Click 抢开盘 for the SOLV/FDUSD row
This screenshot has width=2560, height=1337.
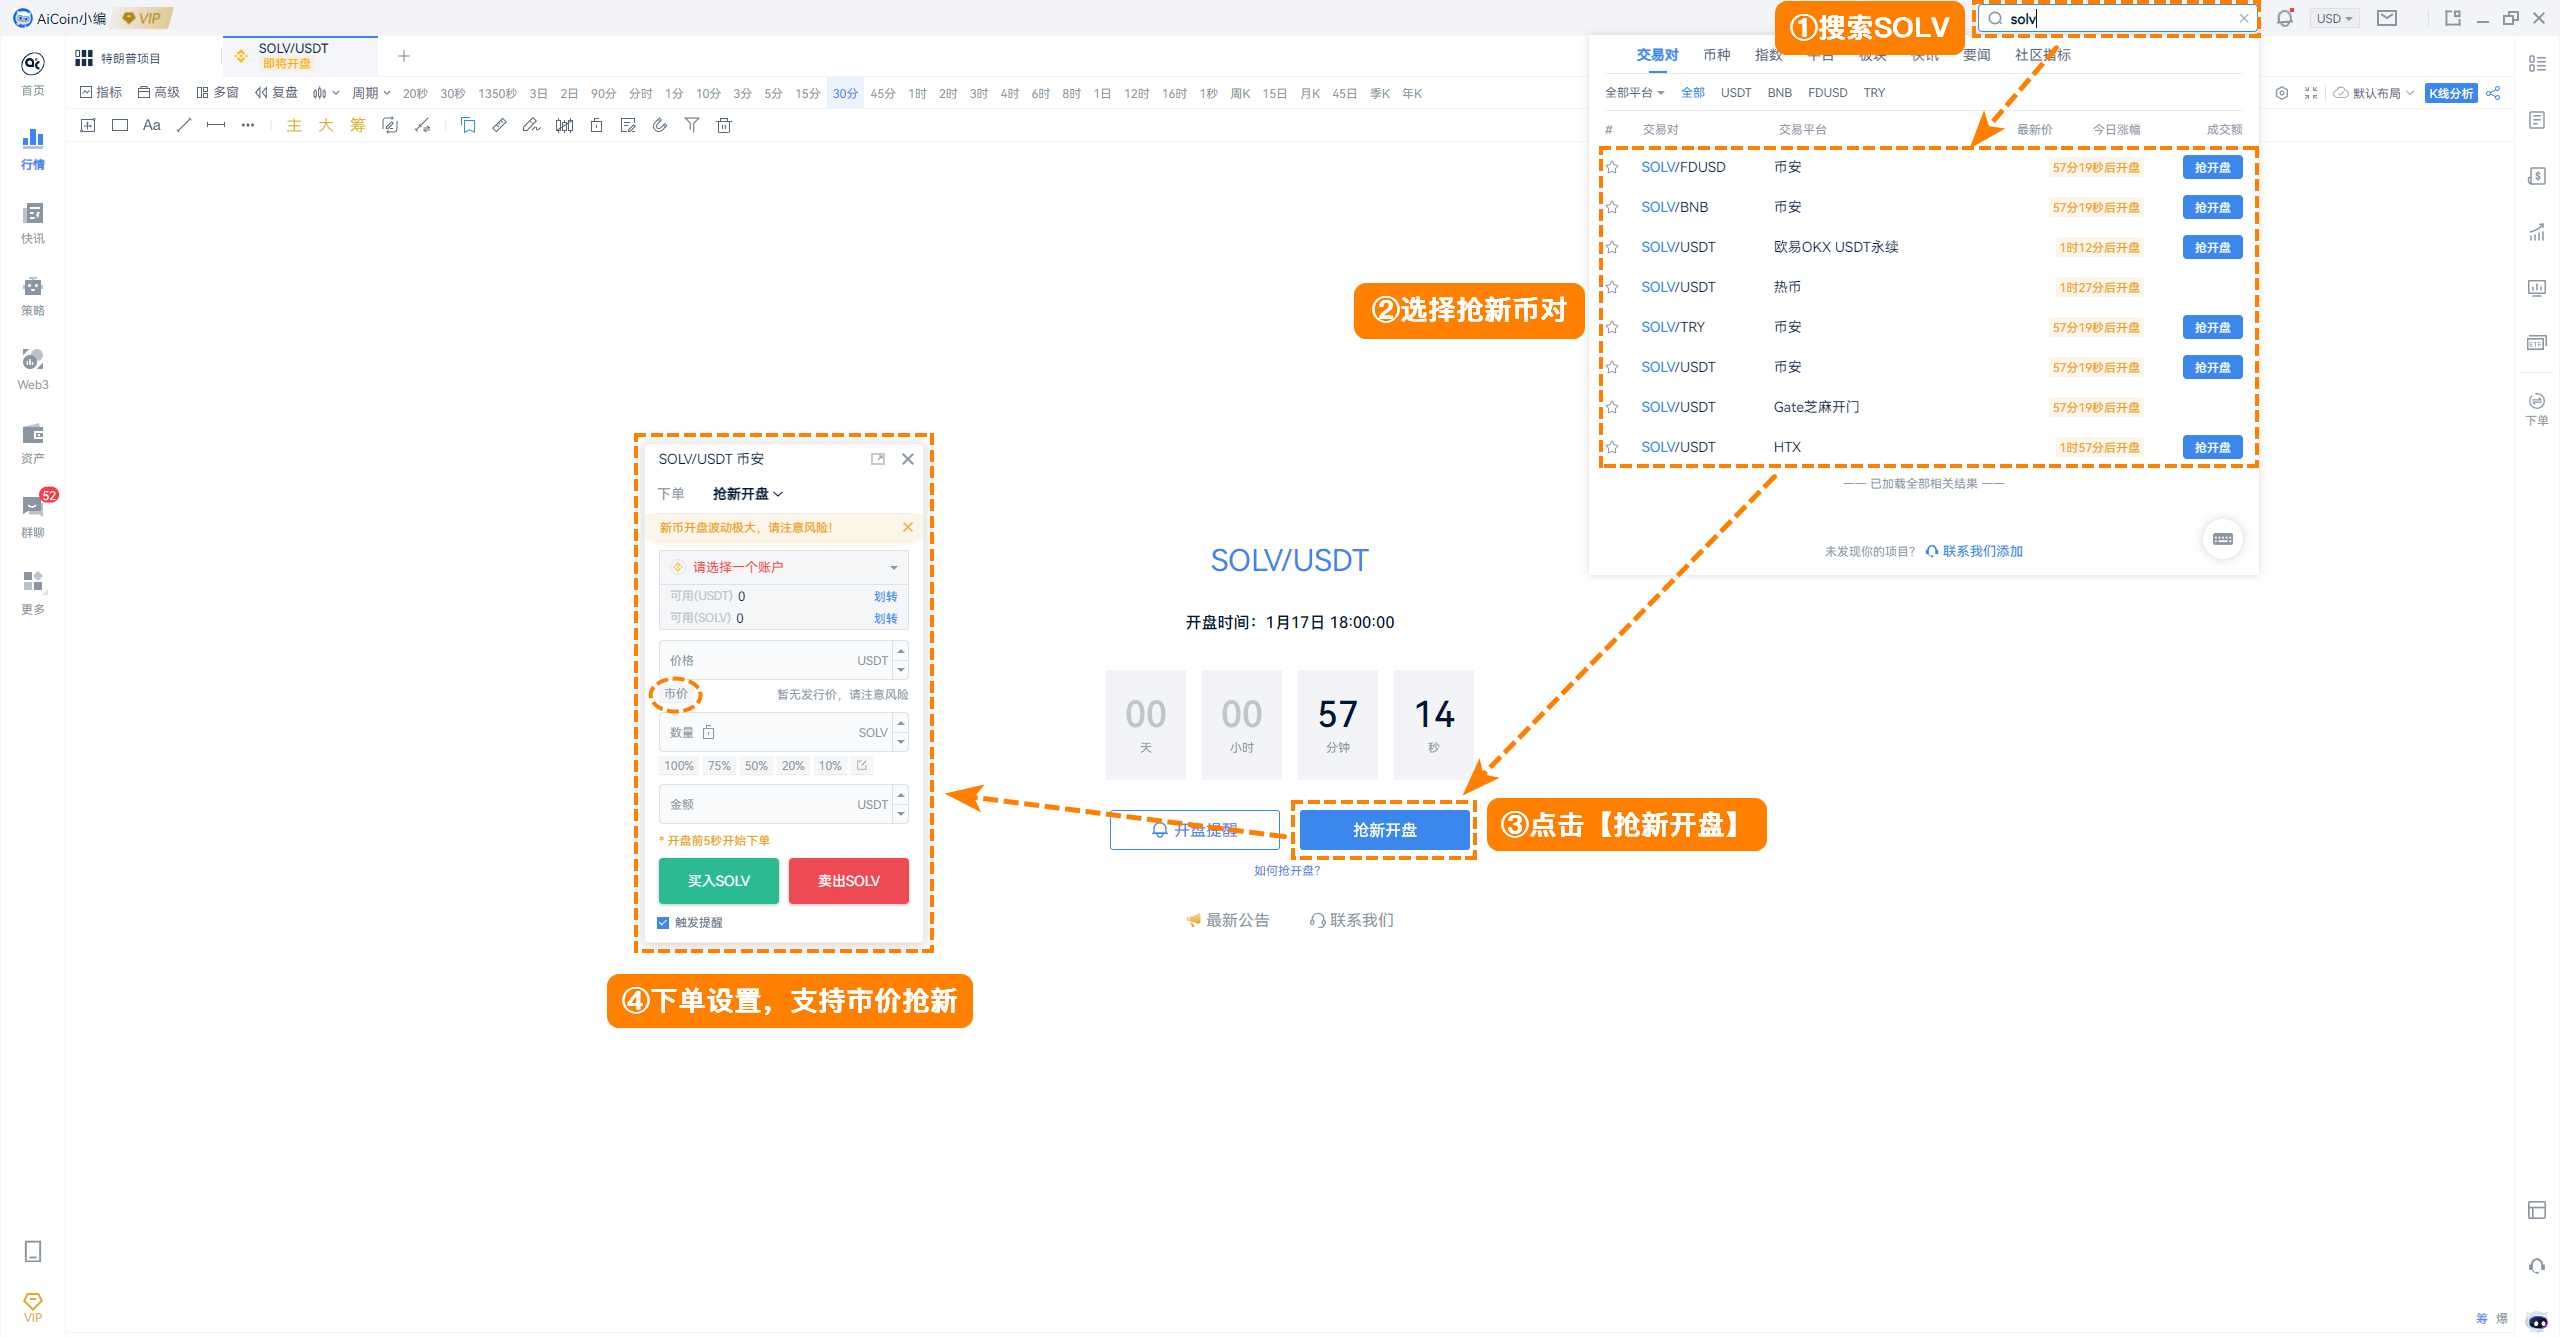(2213, 167)
